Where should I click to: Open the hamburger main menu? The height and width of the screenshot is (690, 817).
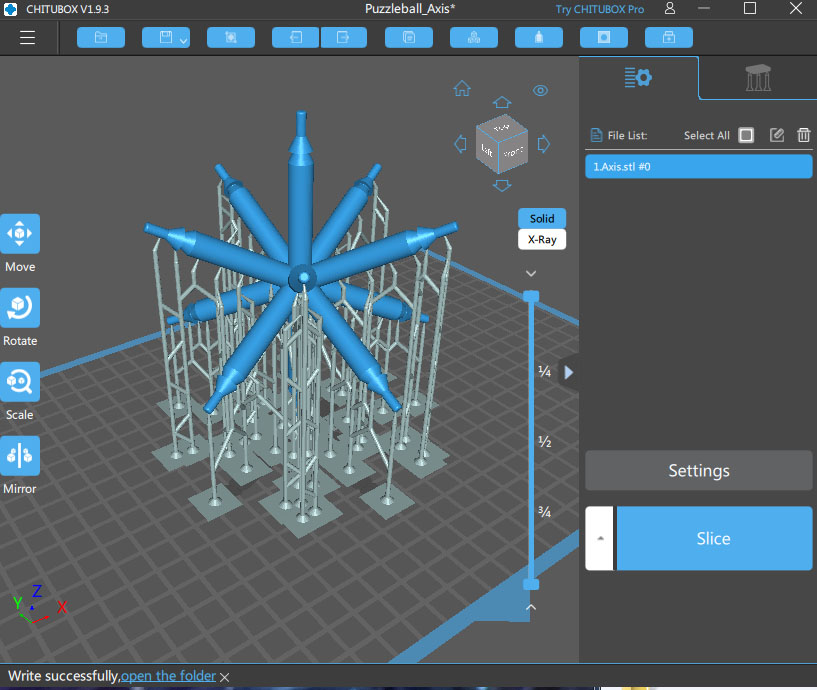point(27,38)
